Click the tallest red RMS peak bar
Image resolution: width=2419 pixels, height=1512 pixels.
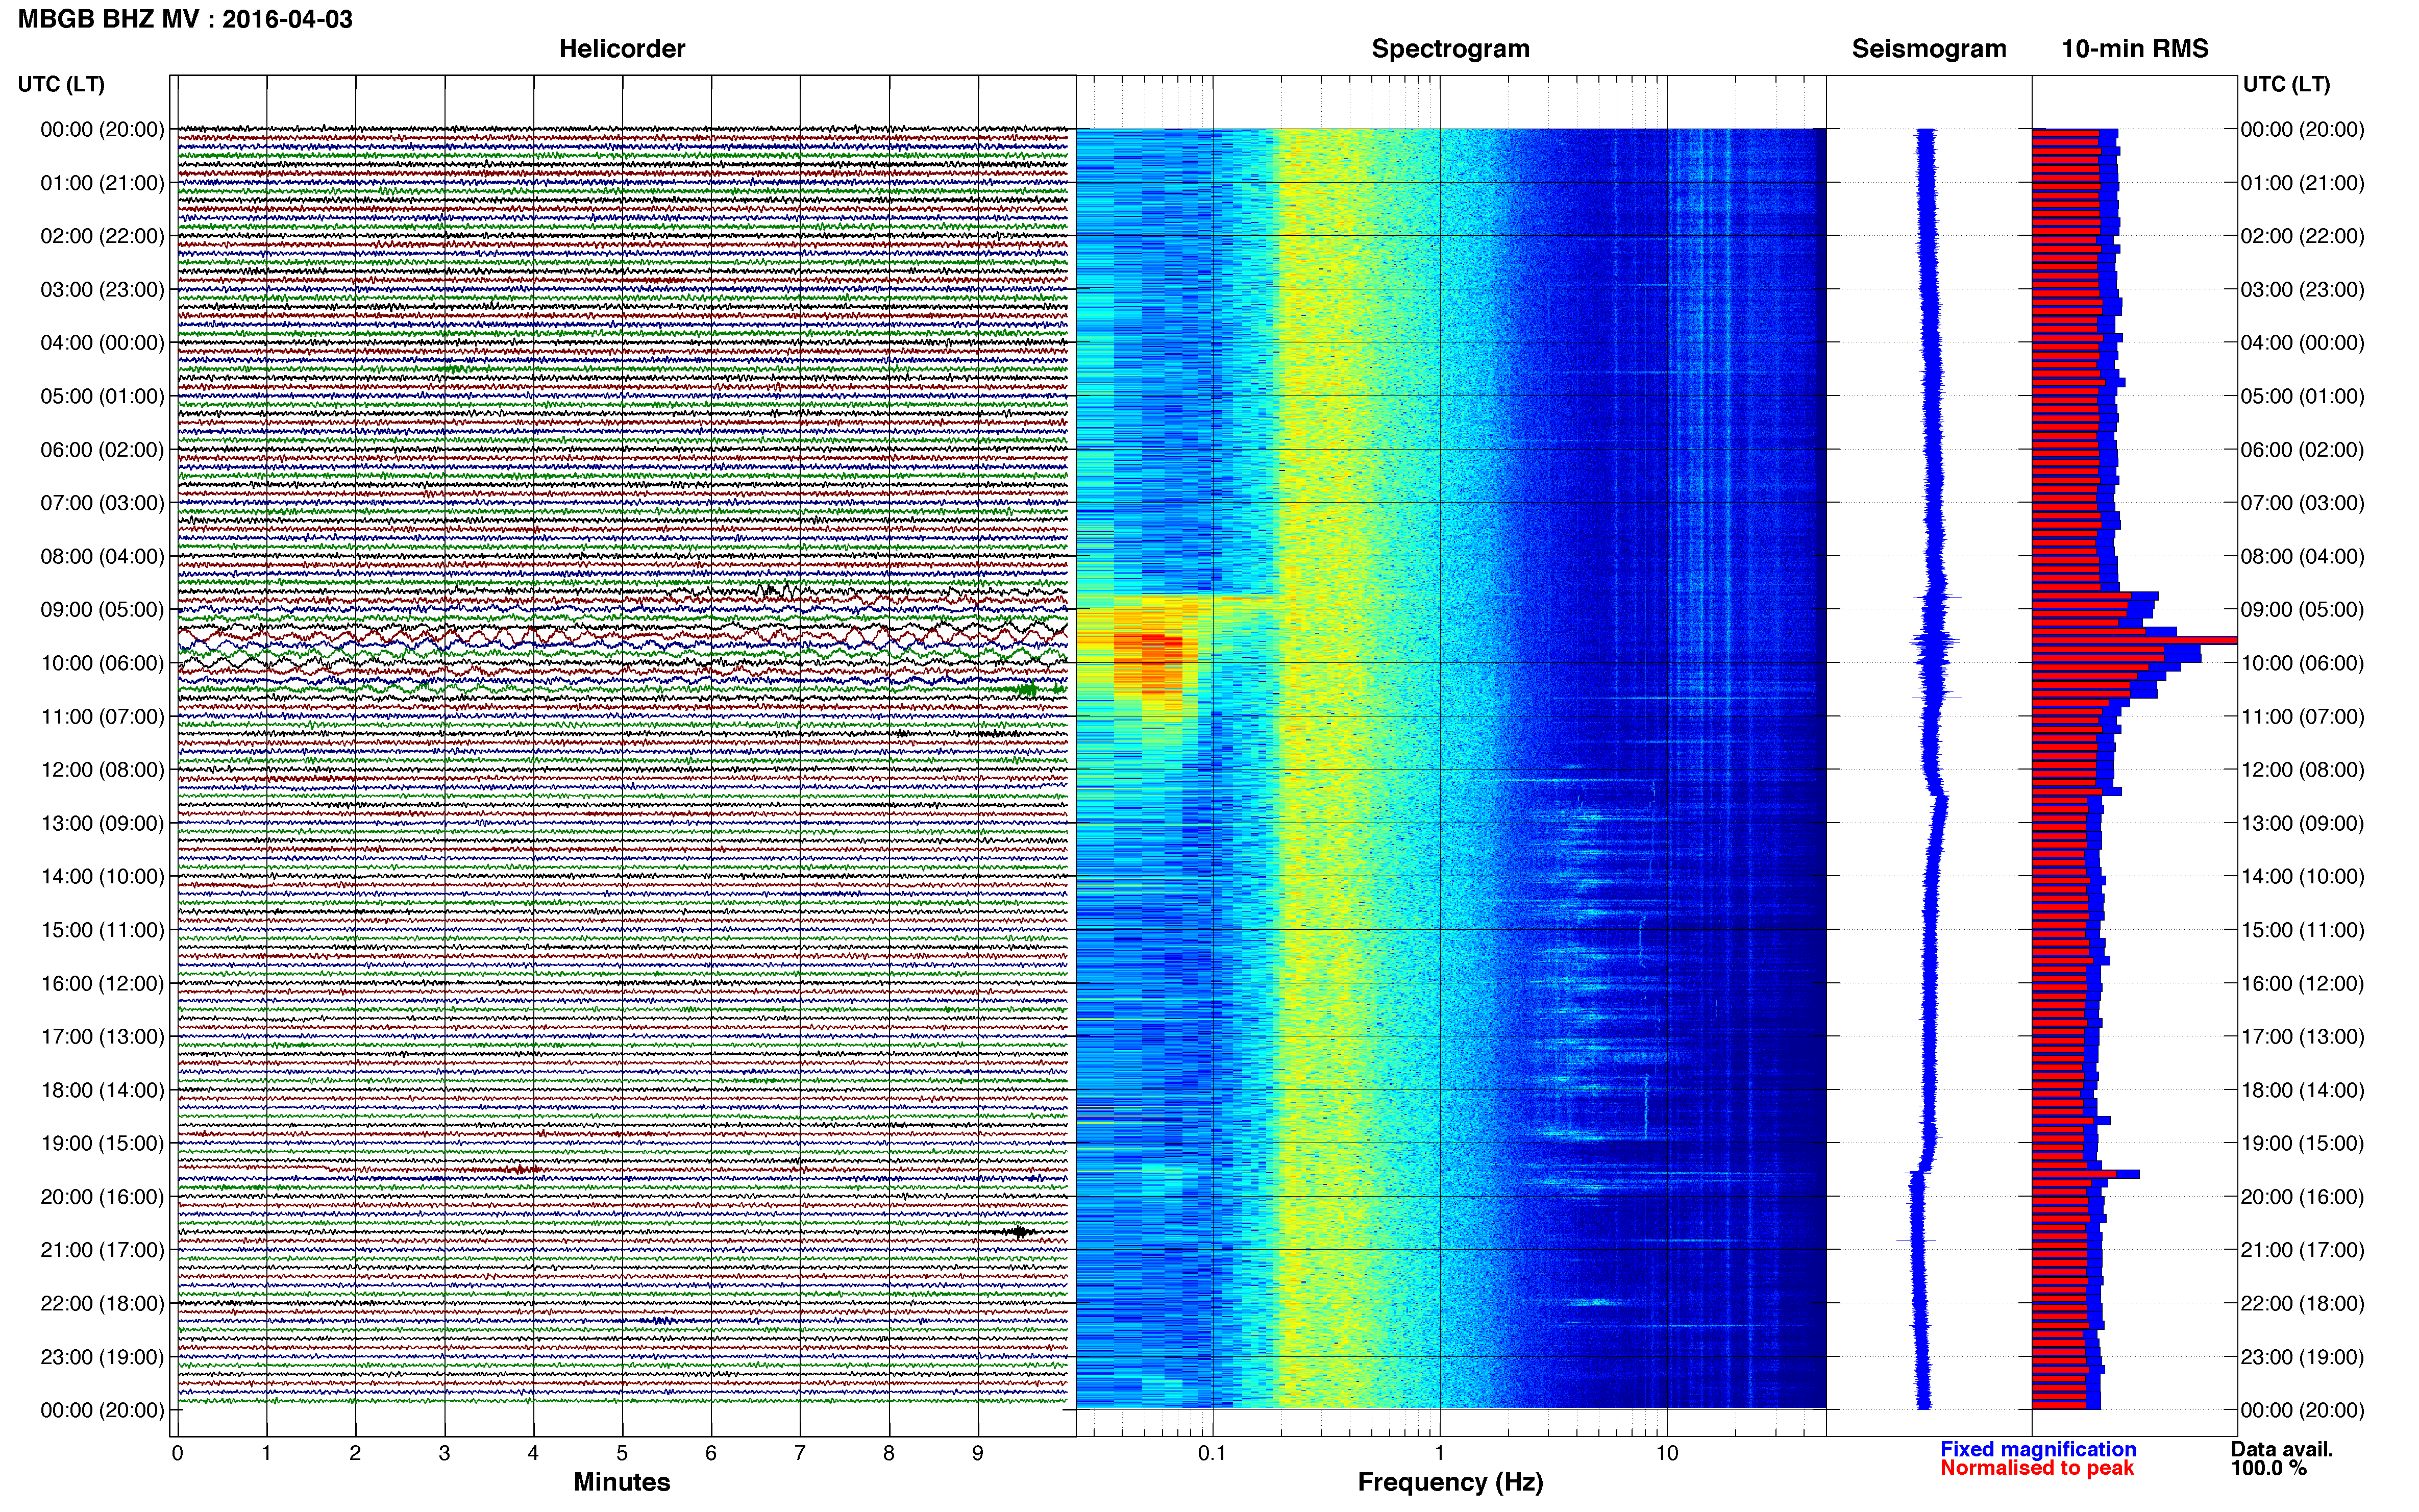point(2134,640)
